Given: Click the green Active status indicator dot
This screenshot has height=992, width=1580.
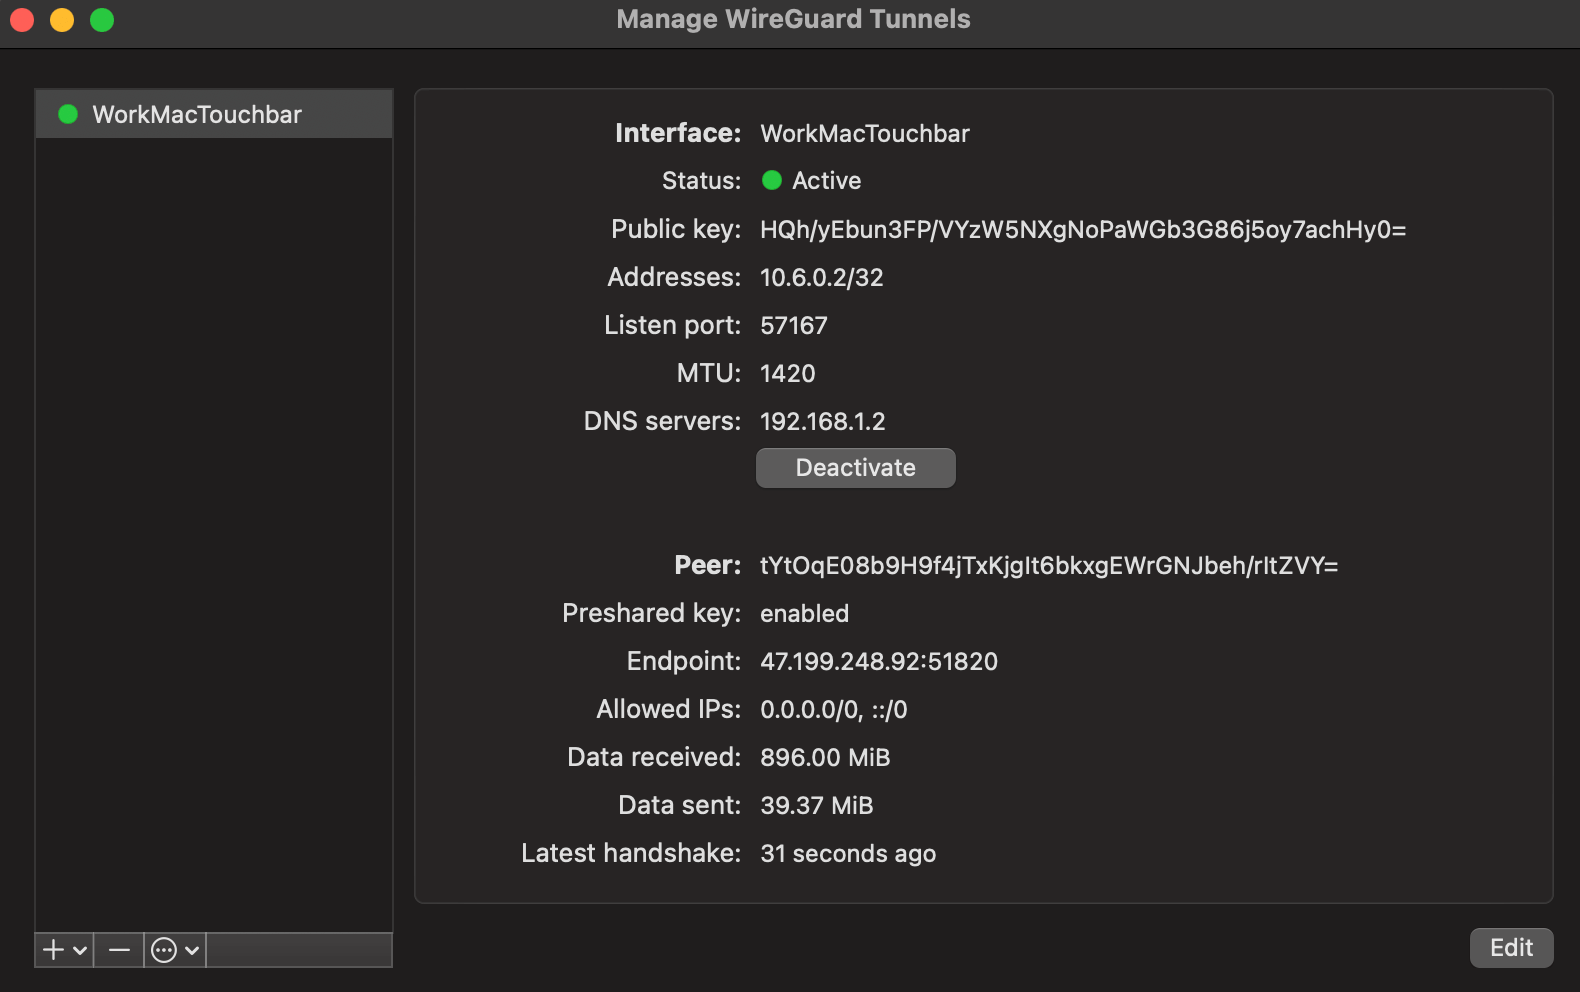Looking at the screenshot, I should click(772, 180).
